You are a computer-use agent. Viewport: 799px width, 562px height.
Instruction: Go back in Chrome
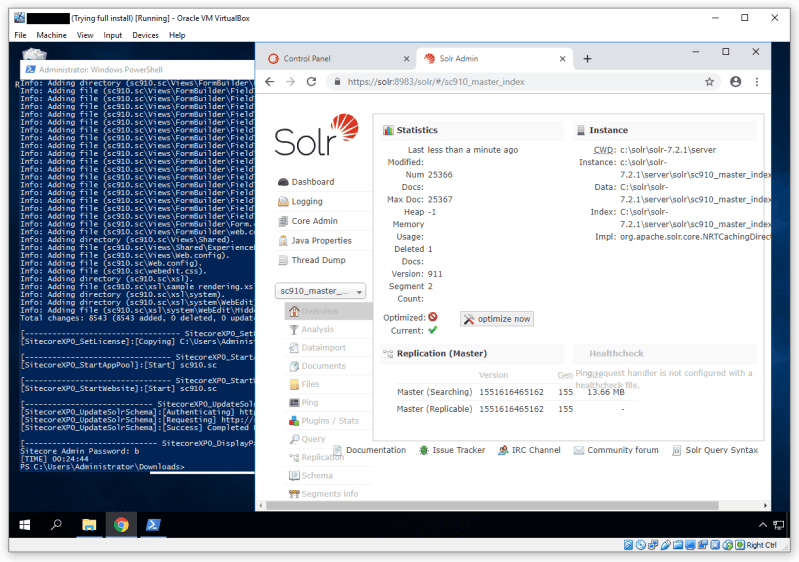pyautogui.click(x=270, y=82)
